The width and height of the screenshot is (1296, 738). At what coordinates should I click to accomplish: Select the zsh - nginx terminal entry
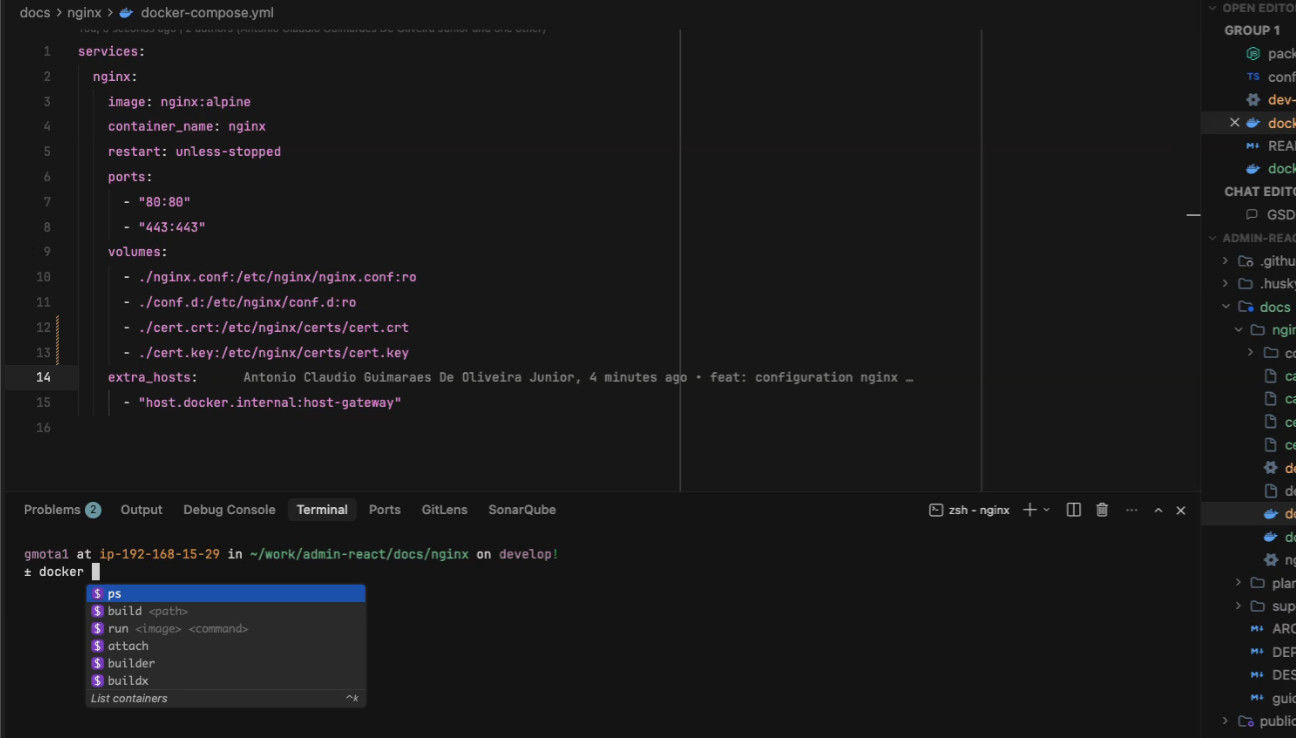coord(969,510)
